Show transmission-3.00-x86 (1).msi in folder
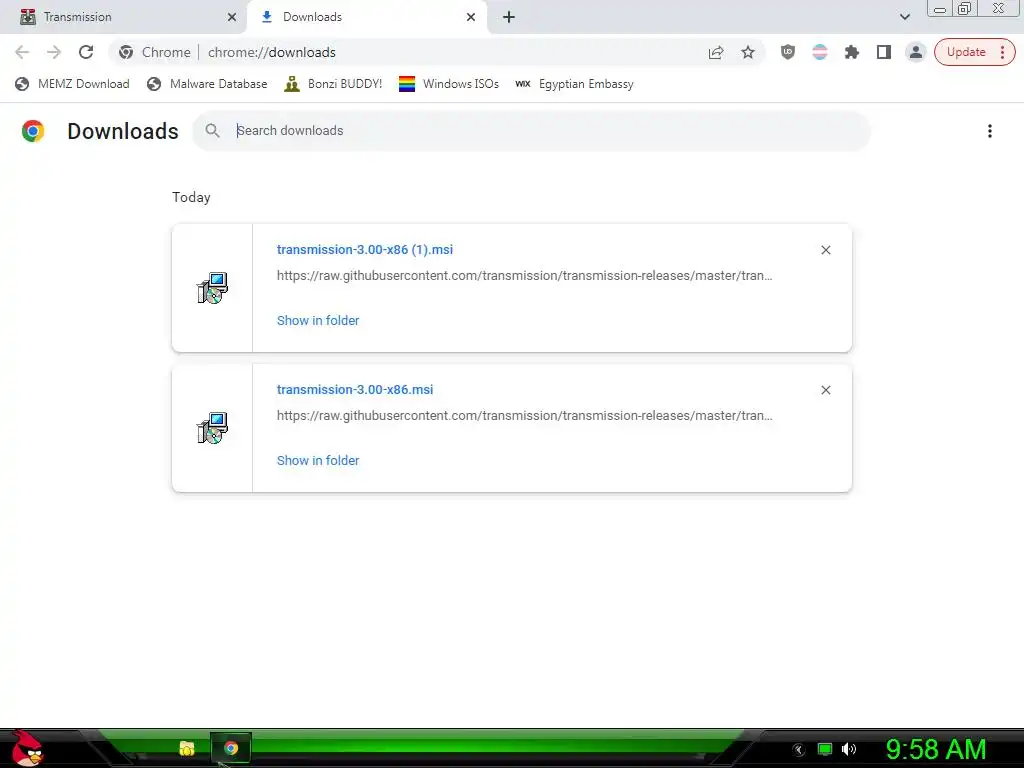 [318, 320]
